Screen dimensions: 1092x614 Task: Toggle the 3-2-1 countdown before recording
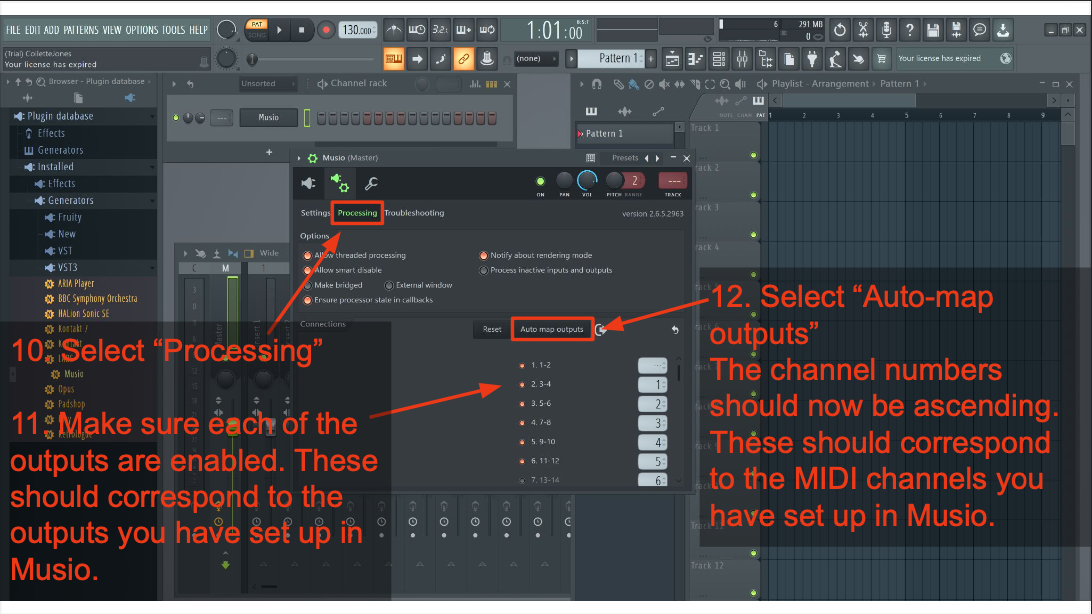pyautogui.click(x=440, y=30)
